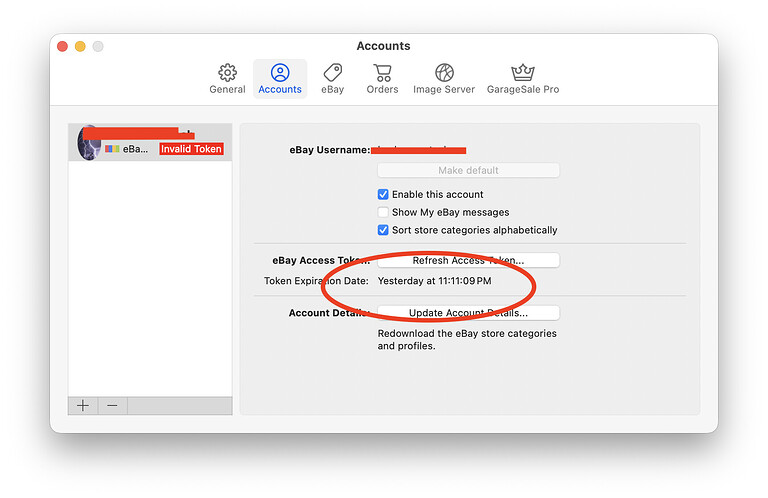Click the token expiration date value

coord(434,281)
